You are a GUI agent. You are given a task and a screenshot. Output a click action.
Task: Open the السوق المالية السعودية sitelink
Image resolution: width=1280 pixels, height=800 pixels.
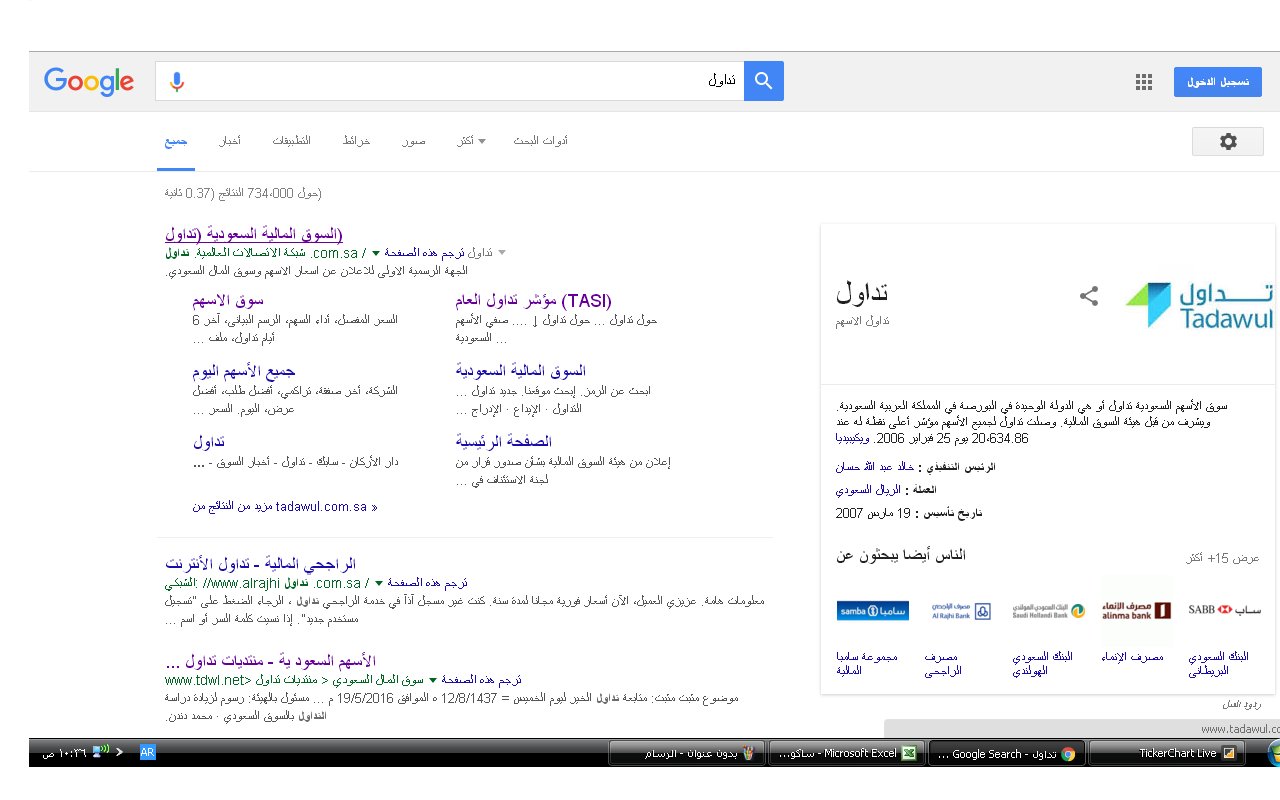click(520, 371)
